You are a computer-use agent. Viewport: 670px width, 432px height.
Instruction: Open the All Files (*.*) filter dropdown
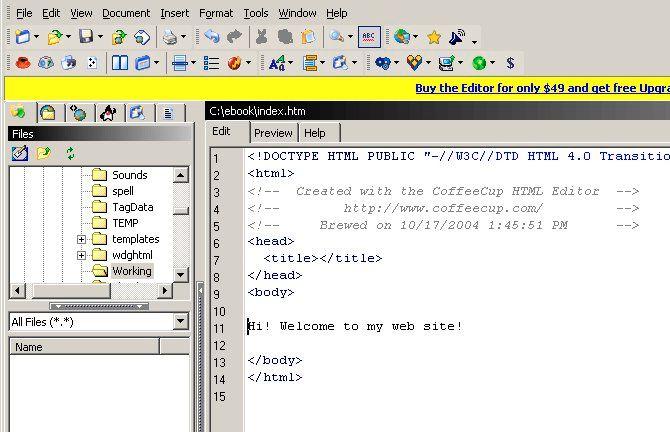click(180, 322)
